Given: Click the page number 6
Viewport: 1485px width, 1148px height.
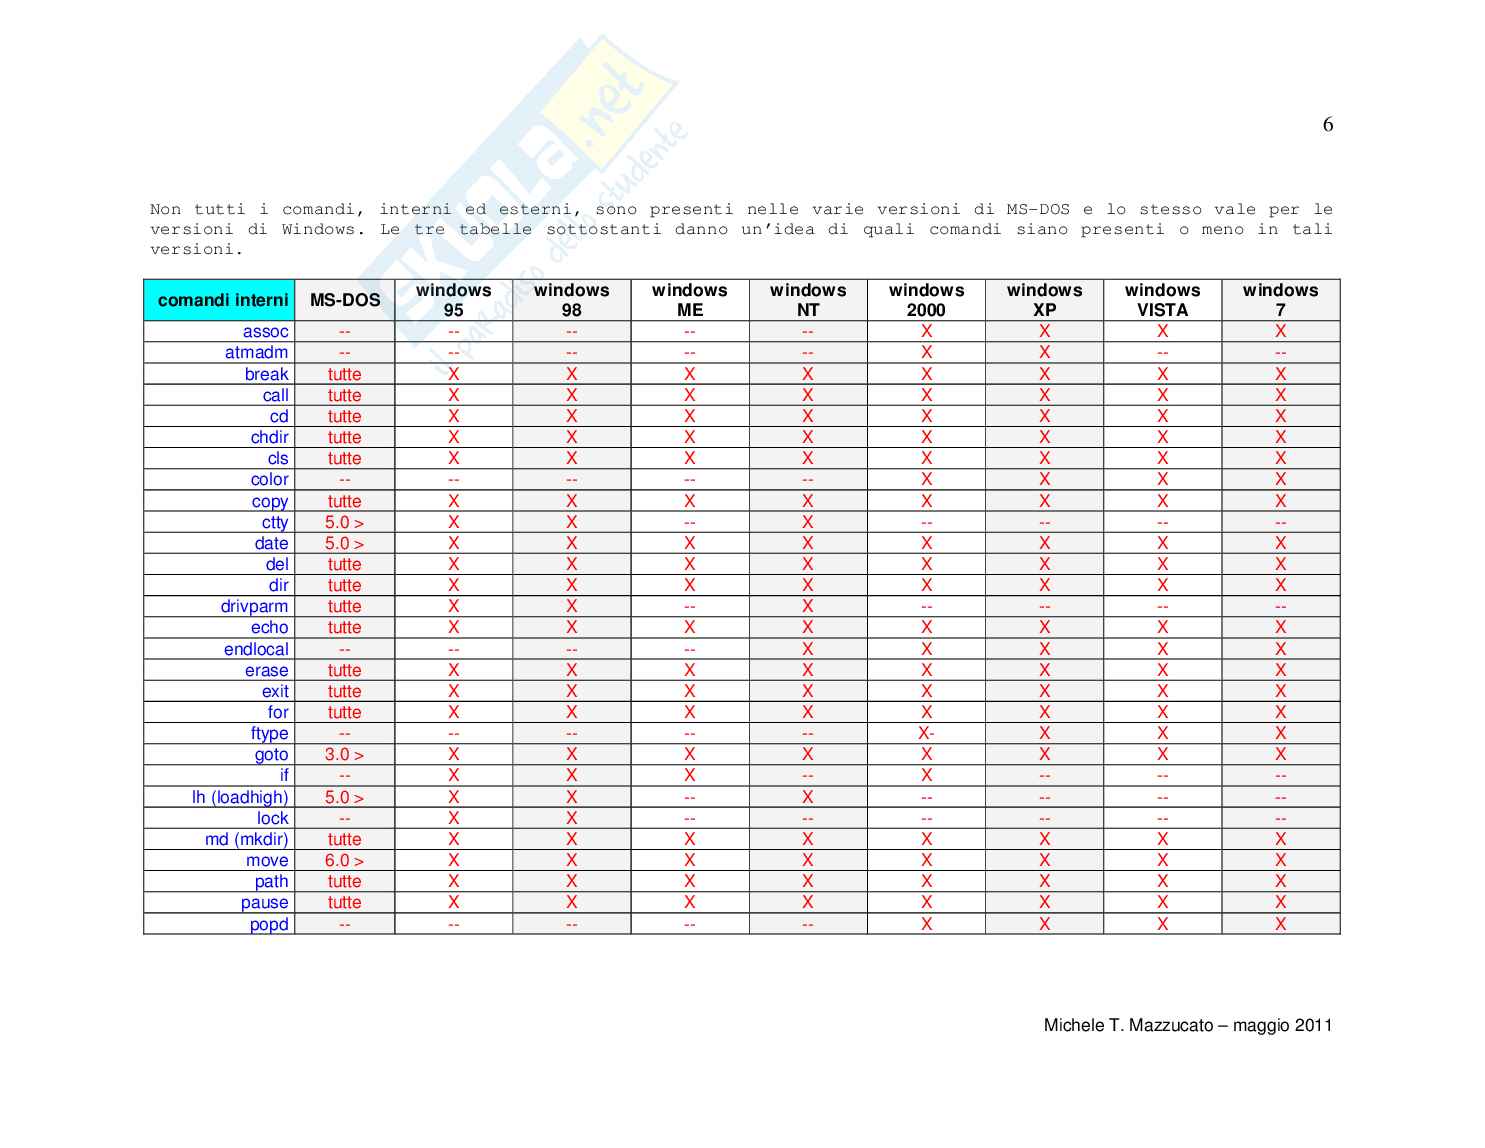Looking at the screenshot, I should (x=1328, y=125).
